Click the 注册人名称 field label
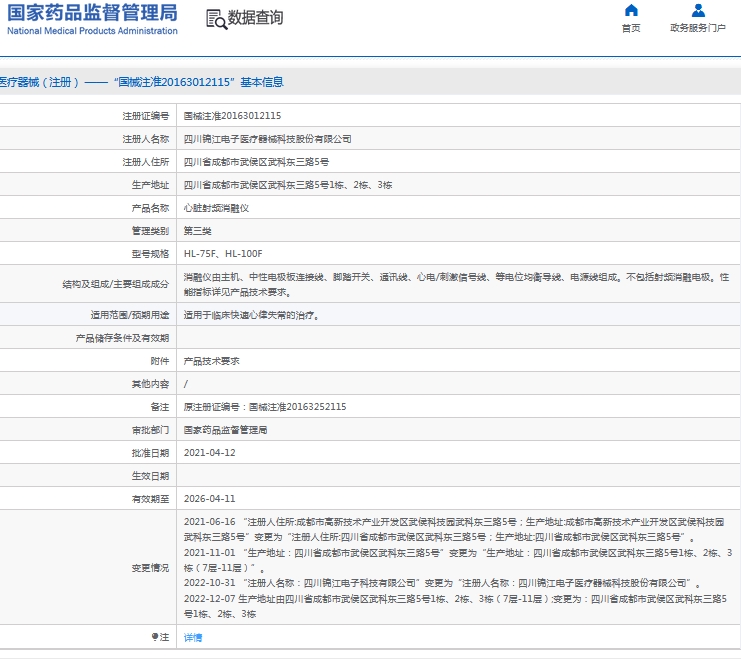The width and height of the screenshot is (741, 659). (146, 139)
